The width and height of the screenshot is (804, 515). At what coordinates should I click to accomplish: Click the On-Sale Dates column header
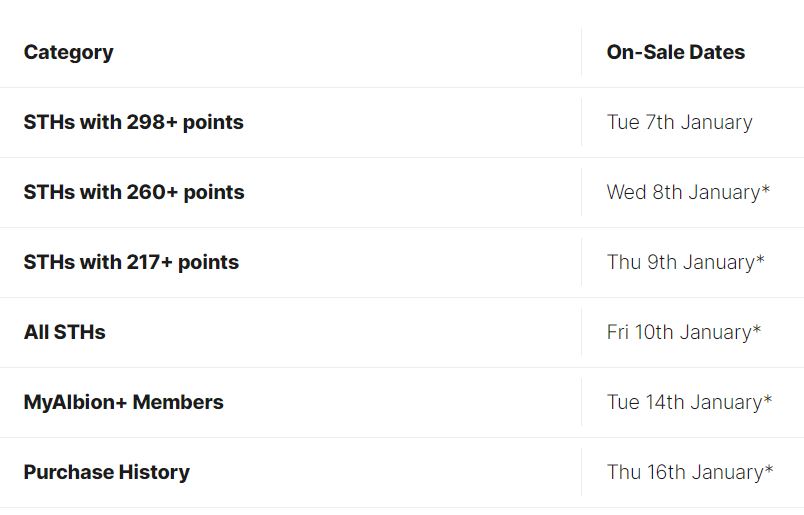click(x=675, y=52)
